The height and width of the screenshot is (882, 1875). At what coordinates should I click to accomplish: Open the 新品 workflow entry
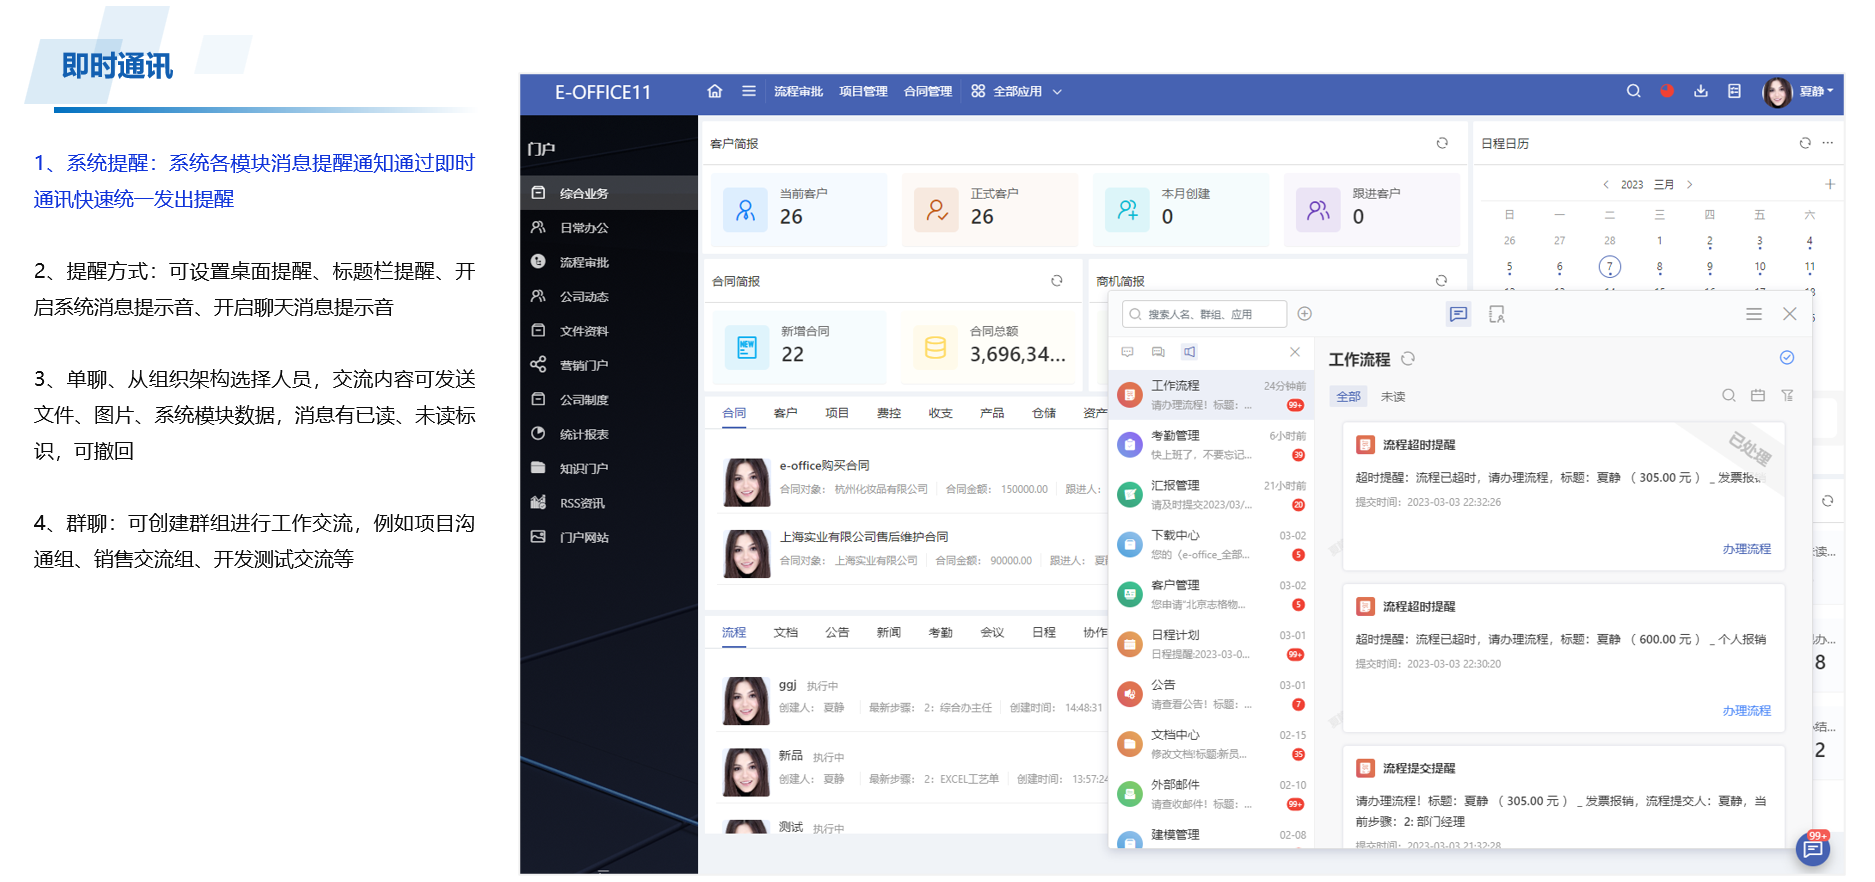[790, 756]
